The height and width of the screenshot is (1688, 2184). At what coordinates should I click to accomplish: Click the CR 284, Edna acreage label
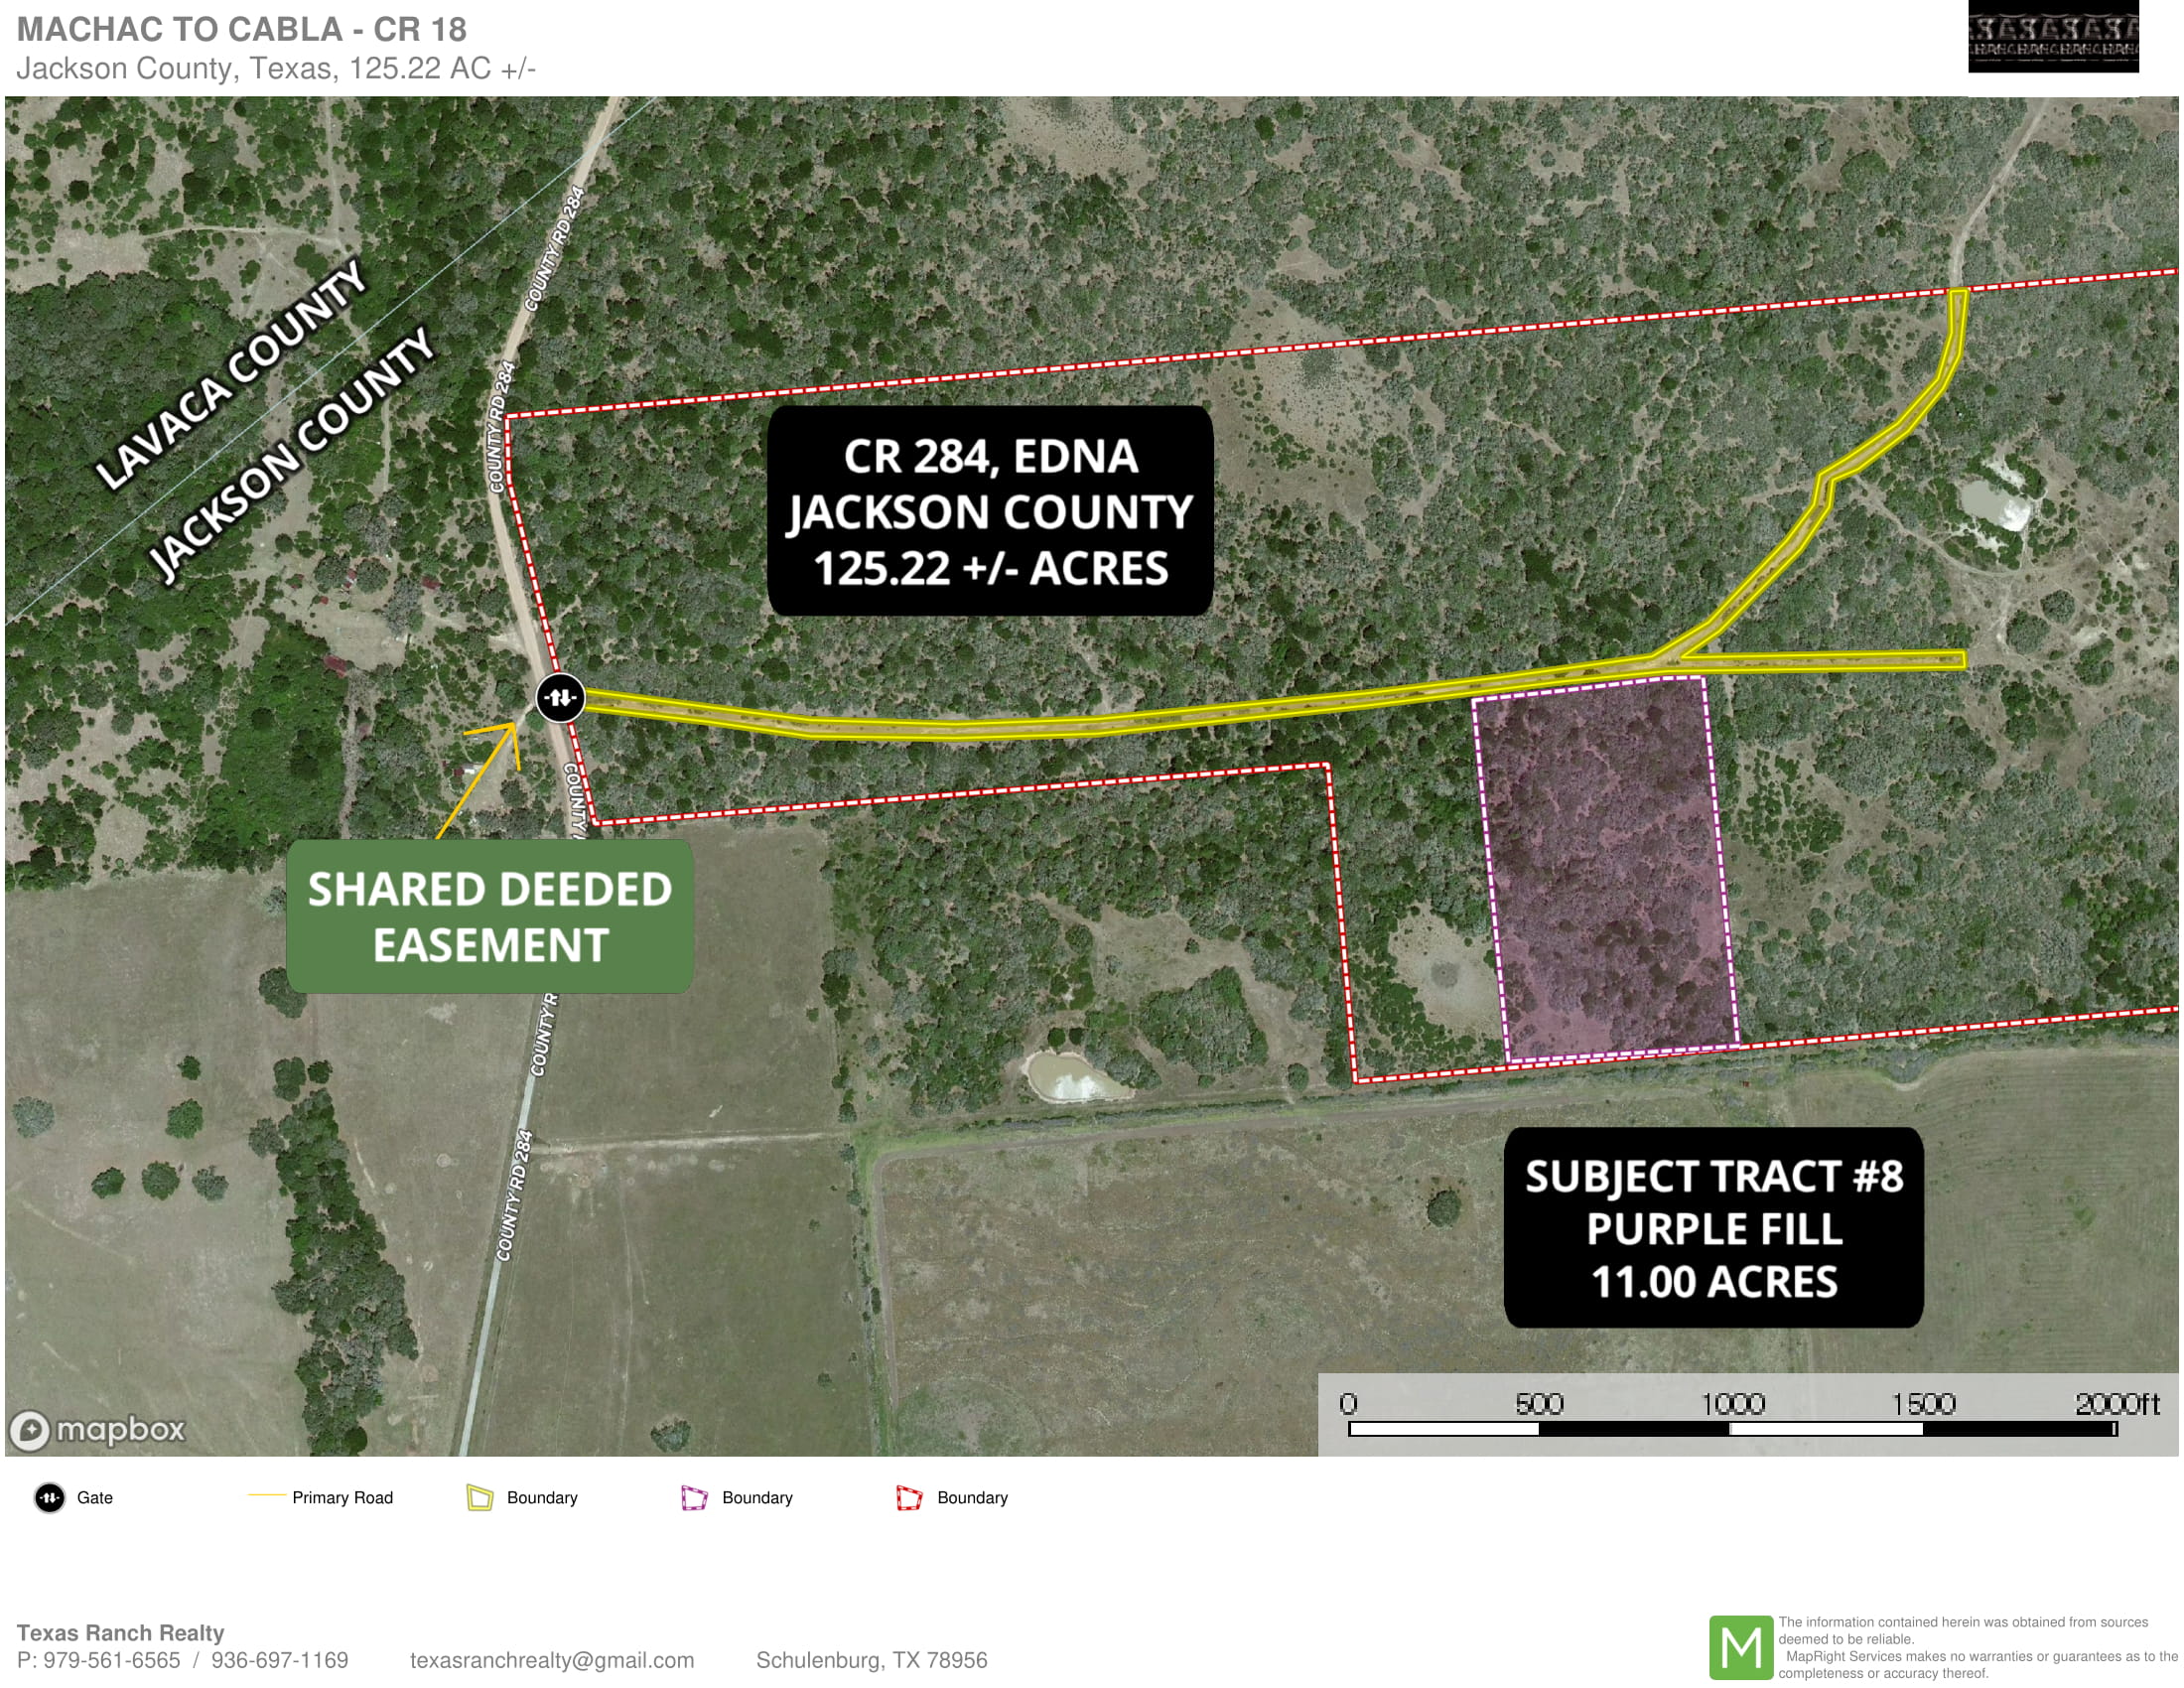click(990, 511)
